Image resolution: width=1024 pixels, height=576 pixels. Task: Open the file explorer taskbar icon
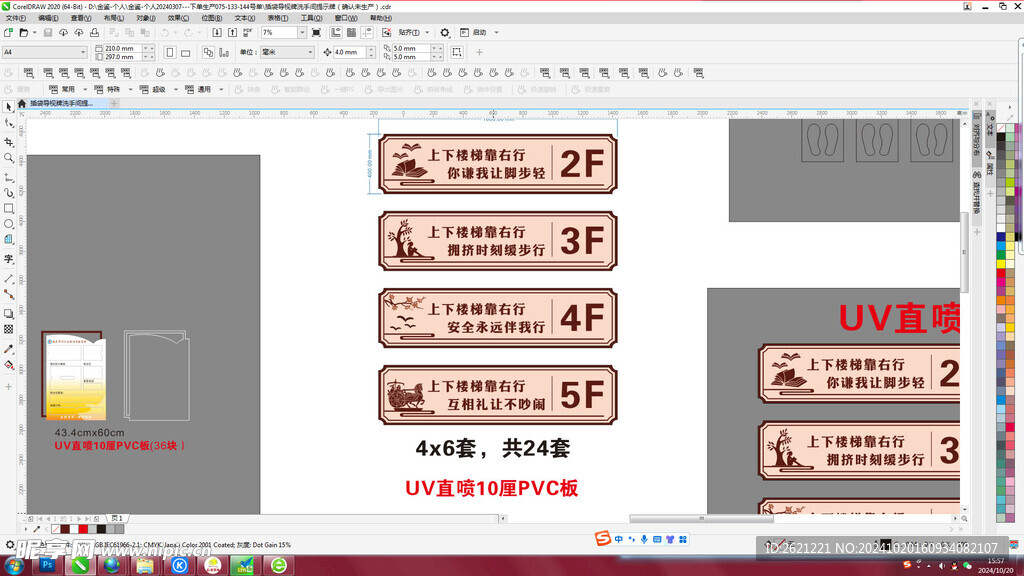pyautogui.click(x=145, y=565)
